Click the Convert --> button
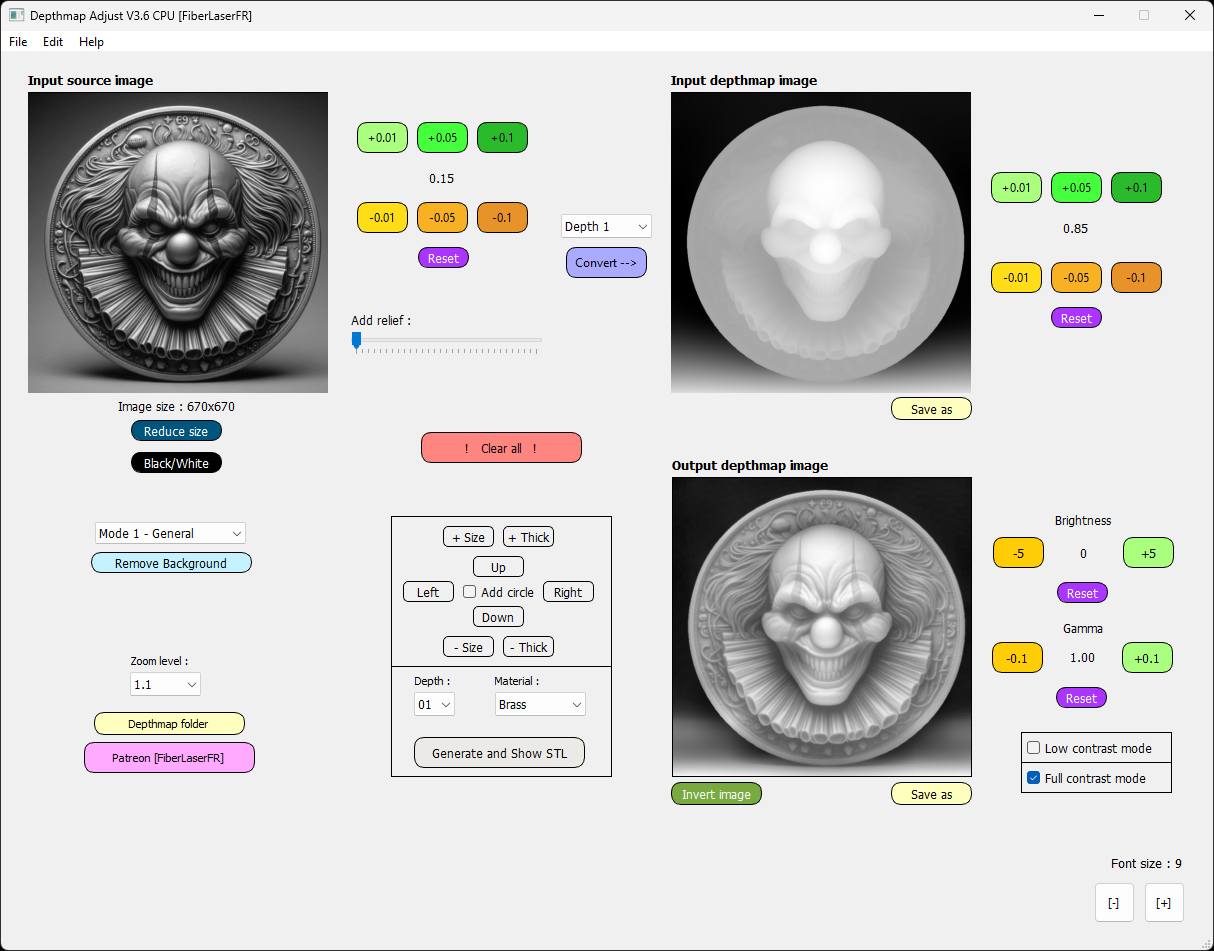The width and height of the screenshot is (1214, 951). pos(606,263)
